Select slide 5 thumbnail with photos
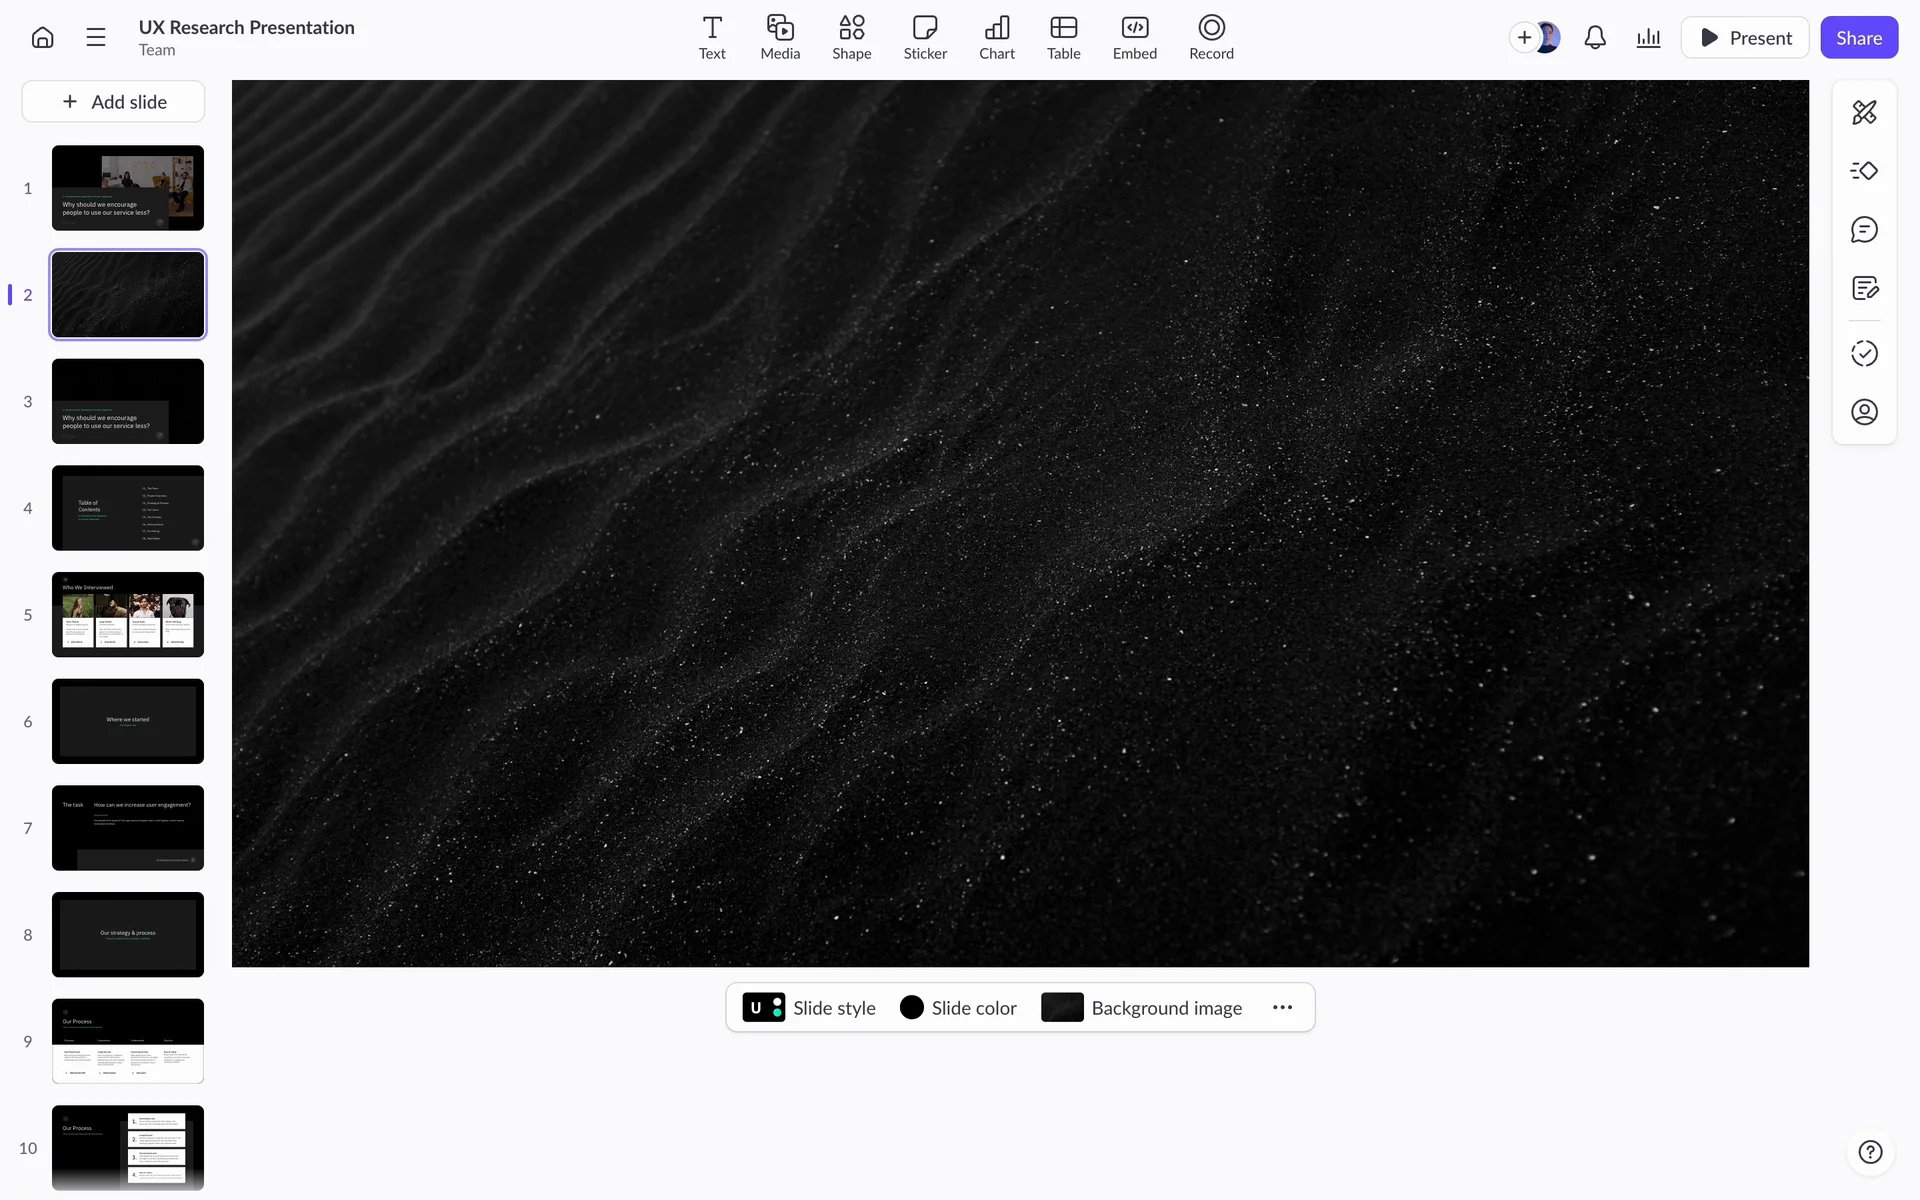Viewport: 1920px width, 1200px height. click(x=128, y=614)
